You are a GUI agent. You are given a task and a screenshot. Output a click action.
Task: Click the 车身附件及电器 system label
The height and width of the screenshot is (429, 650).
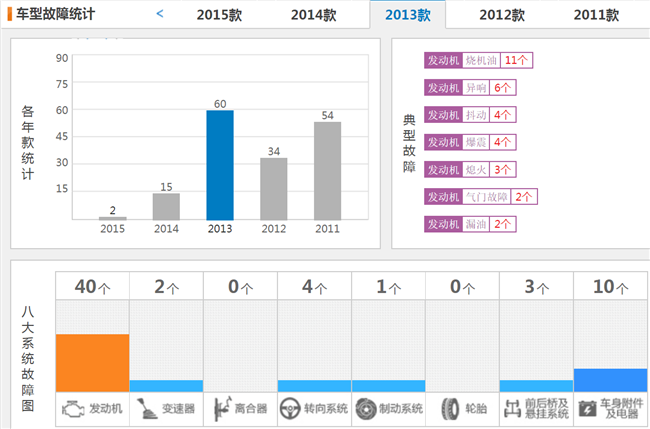coord(622,409)
